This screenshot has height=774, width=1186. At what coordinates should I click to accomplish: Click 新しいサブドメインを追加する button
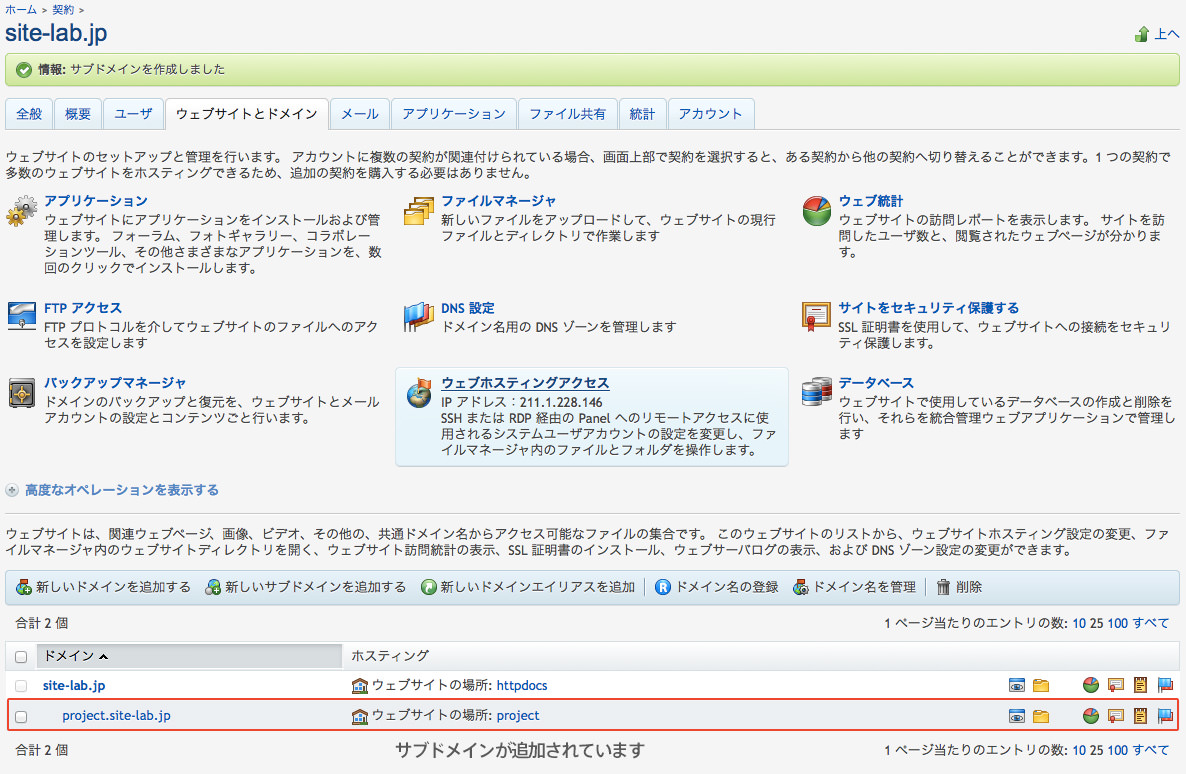point(306,587)
